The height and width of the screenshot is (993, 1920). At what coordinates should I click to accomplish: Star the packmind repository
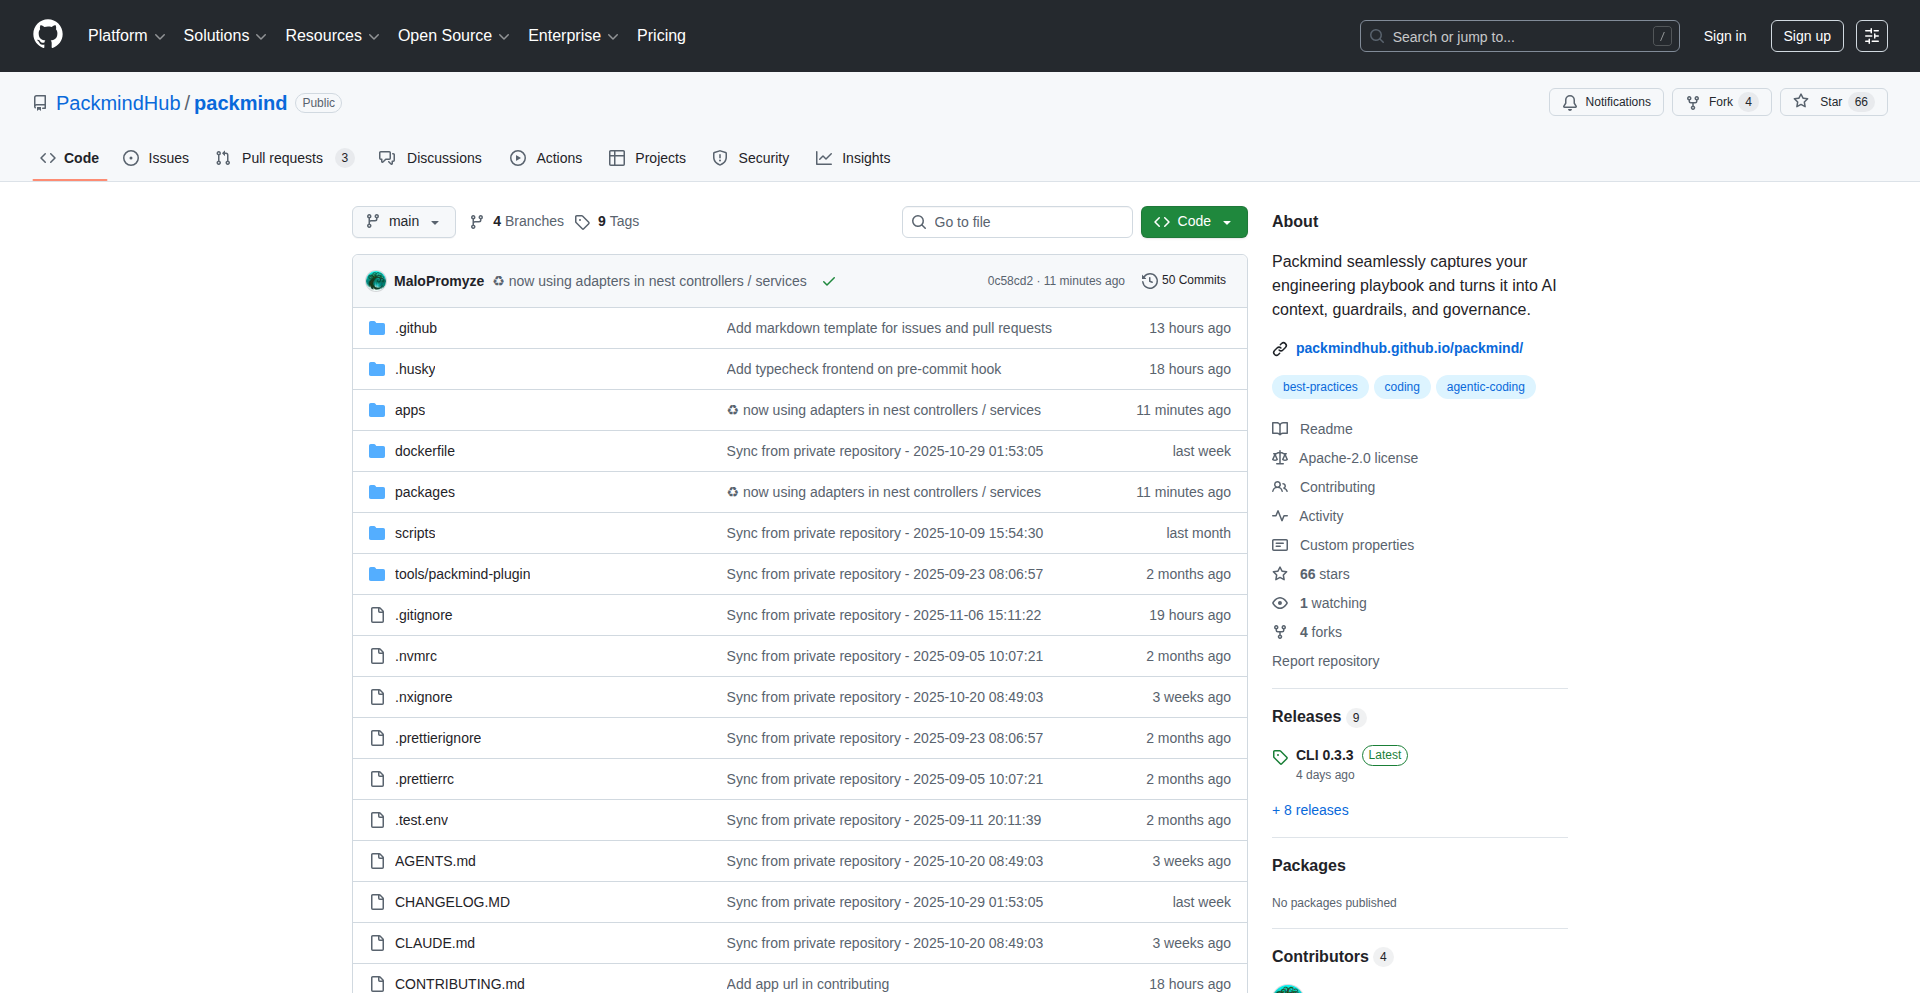point(1833,101)
